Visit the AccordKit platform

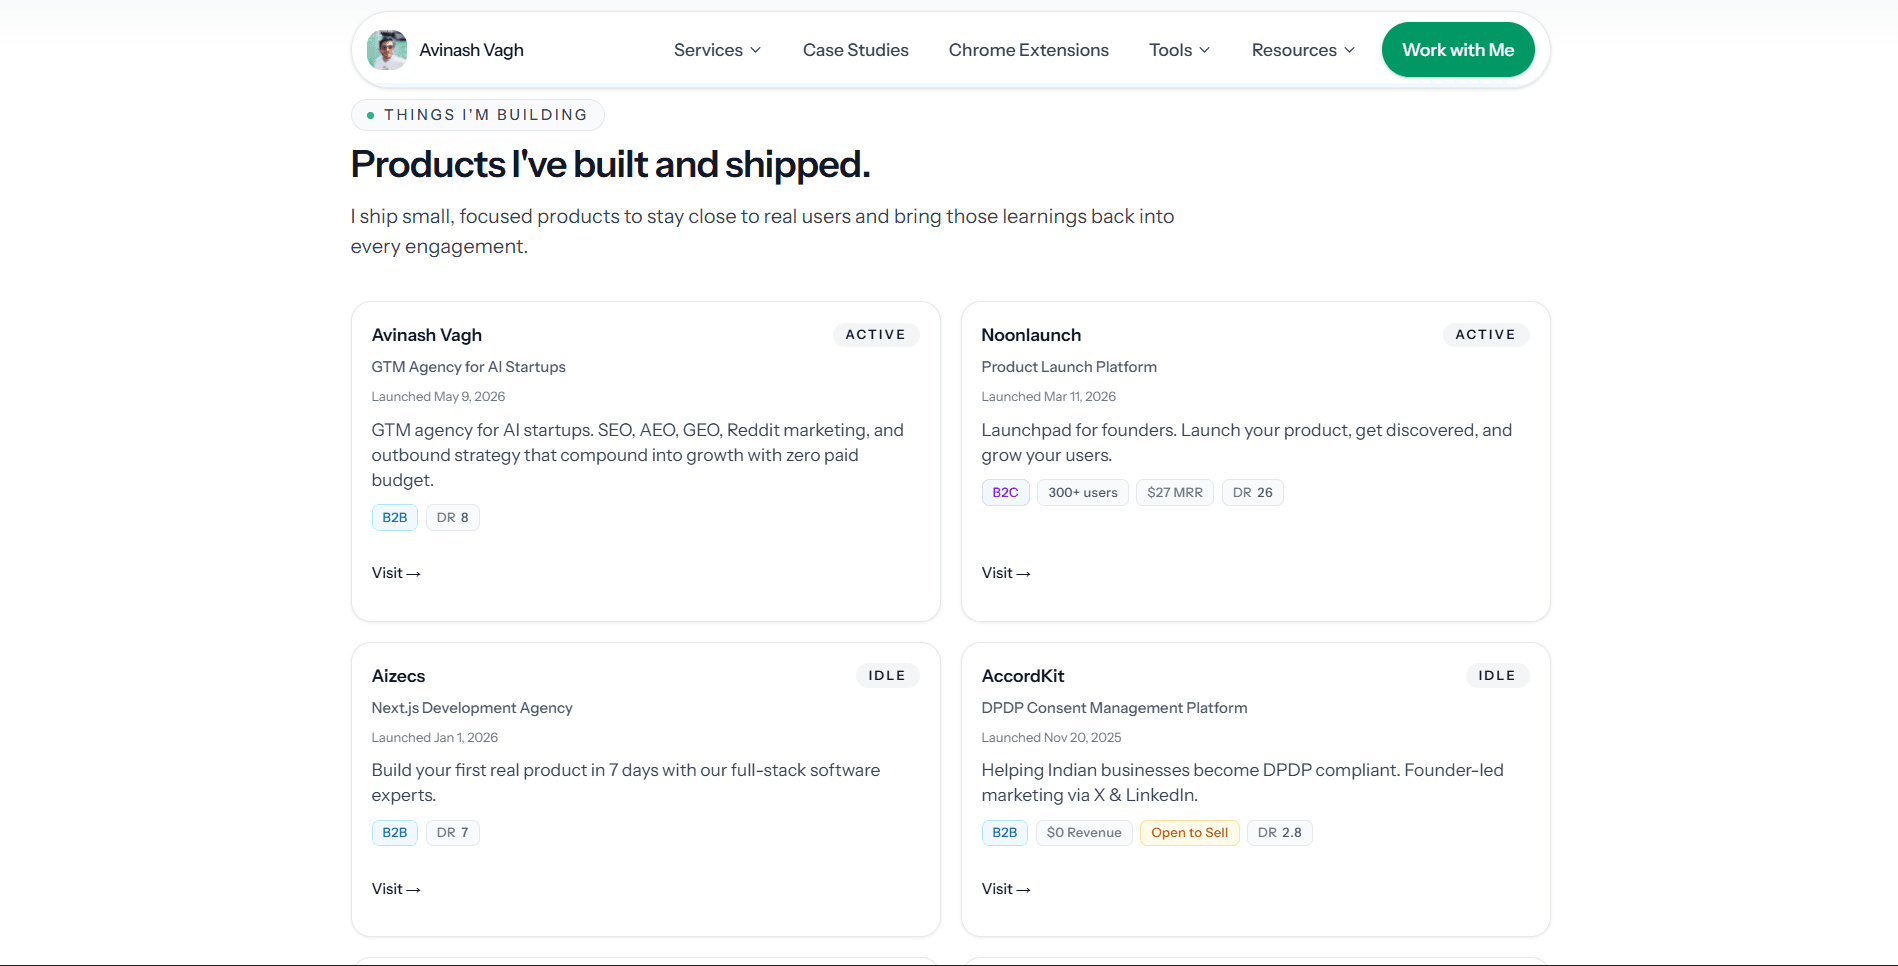pos(1006,889)
